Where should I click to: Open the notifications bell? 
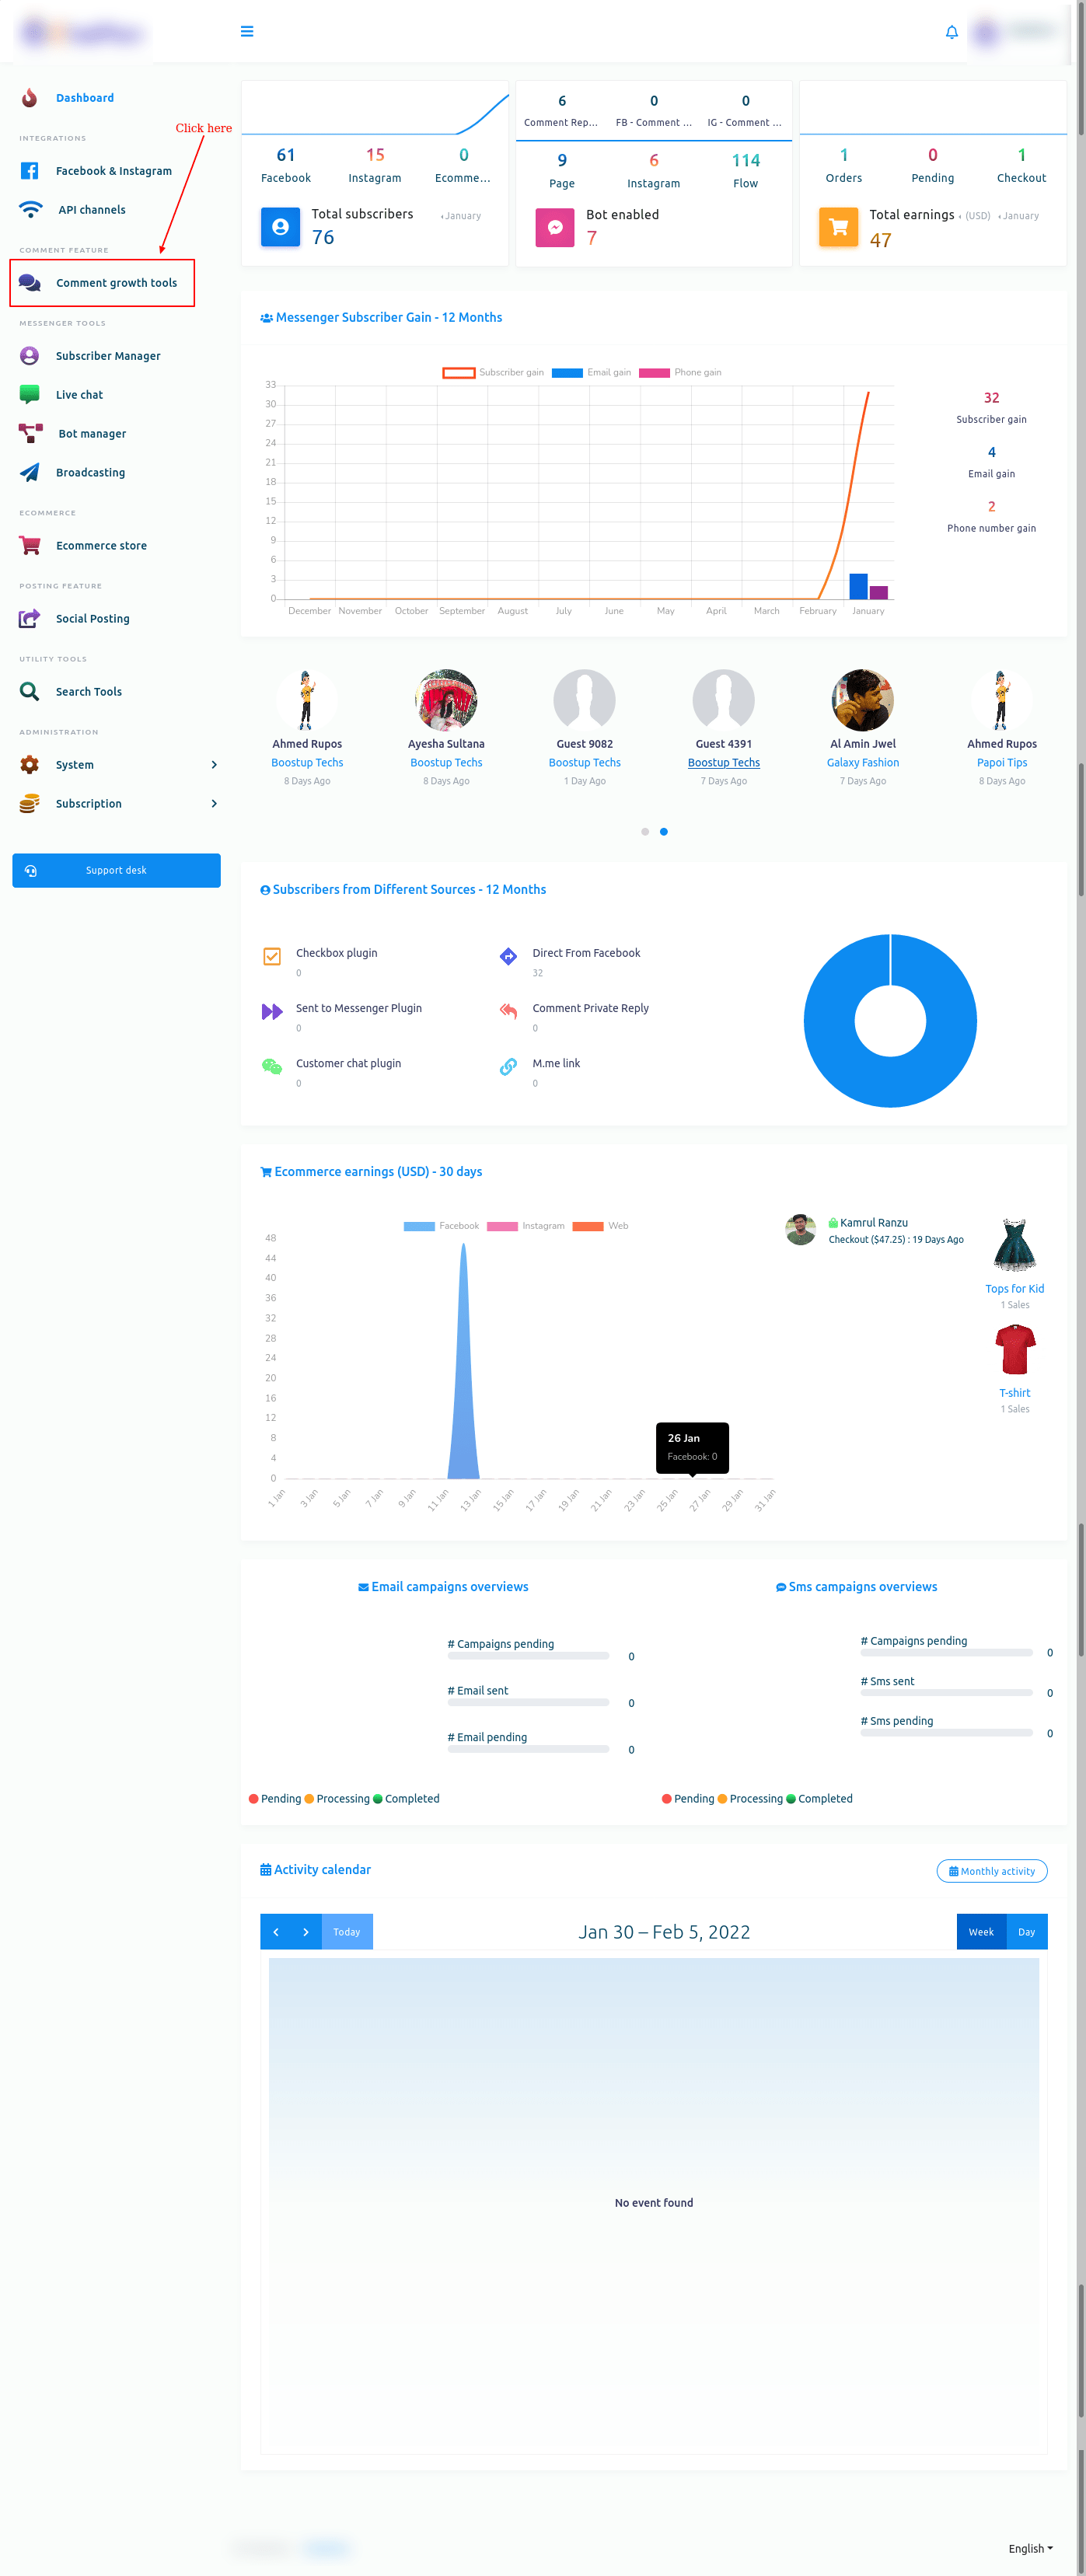951,32
